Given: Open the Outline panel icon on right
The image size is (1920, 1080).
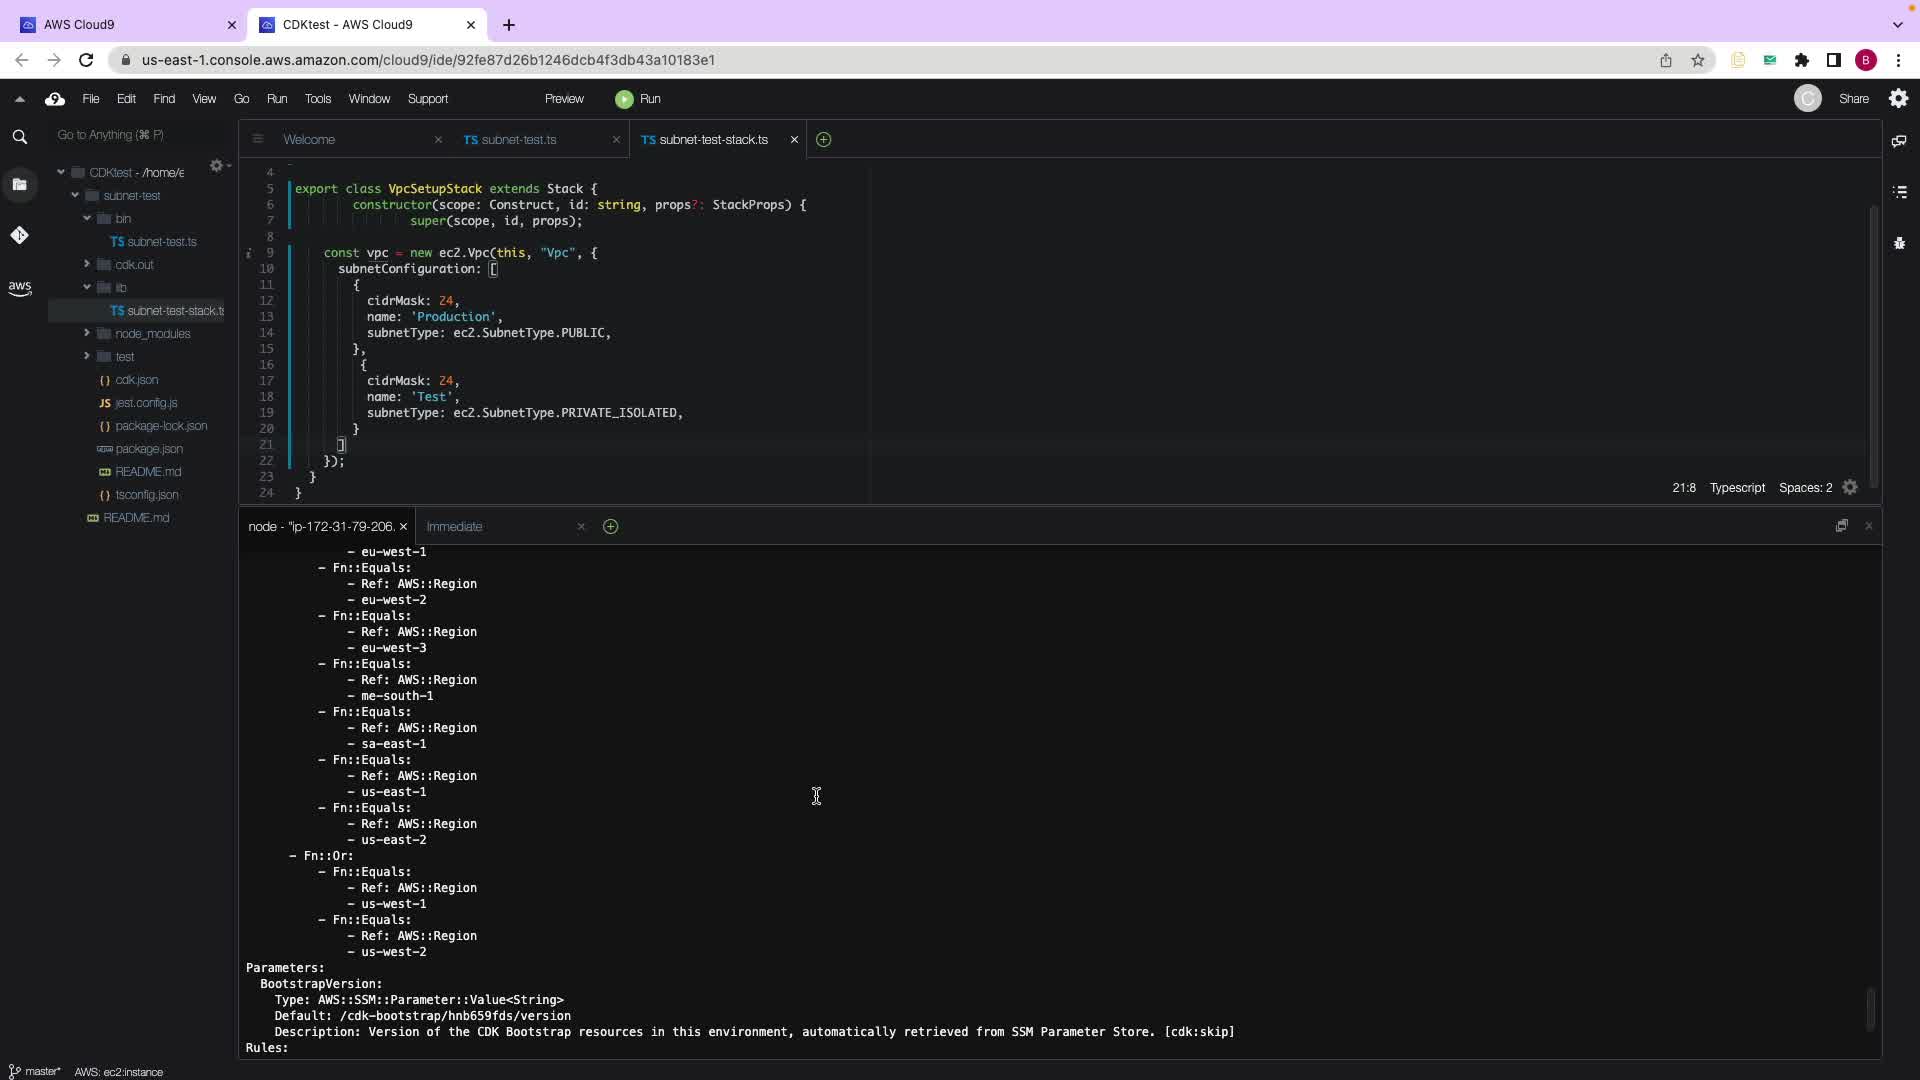Looking at the screenshot, I should tap(1899, 192).
